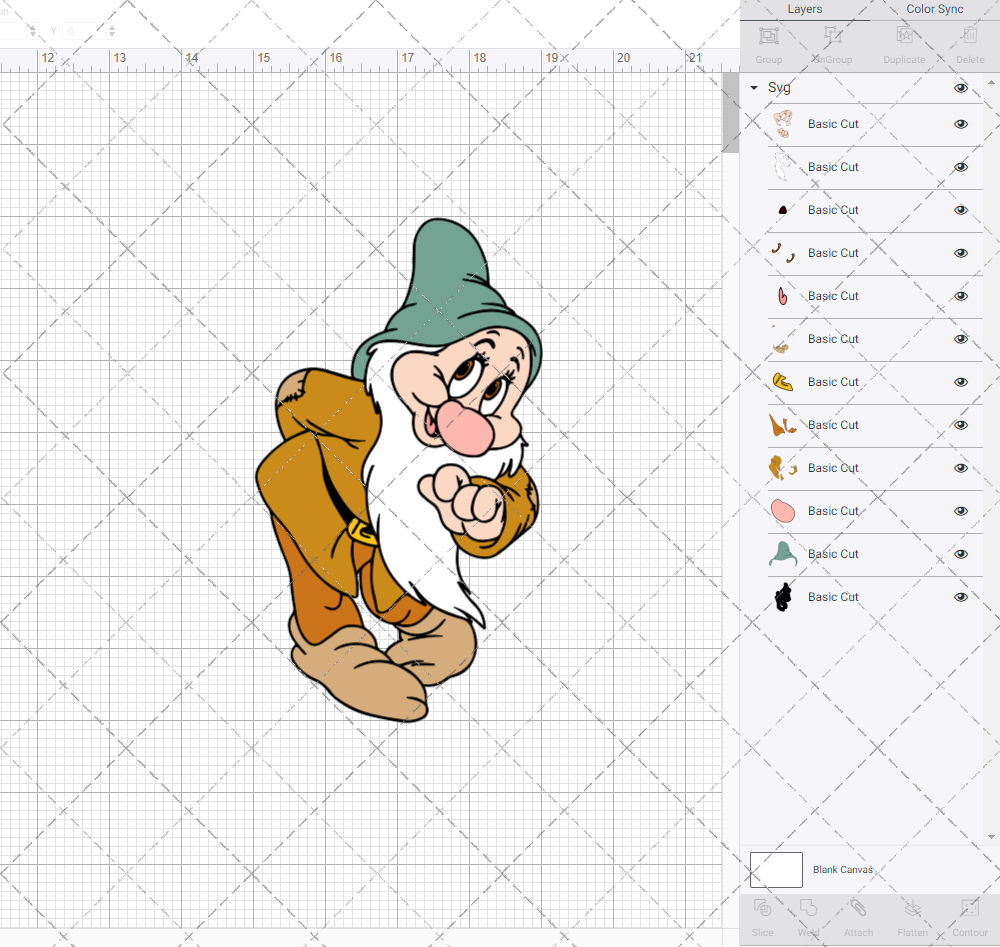Select the black silhouette layer thumbnail
Screen dimensions: 1000x947
783,597
